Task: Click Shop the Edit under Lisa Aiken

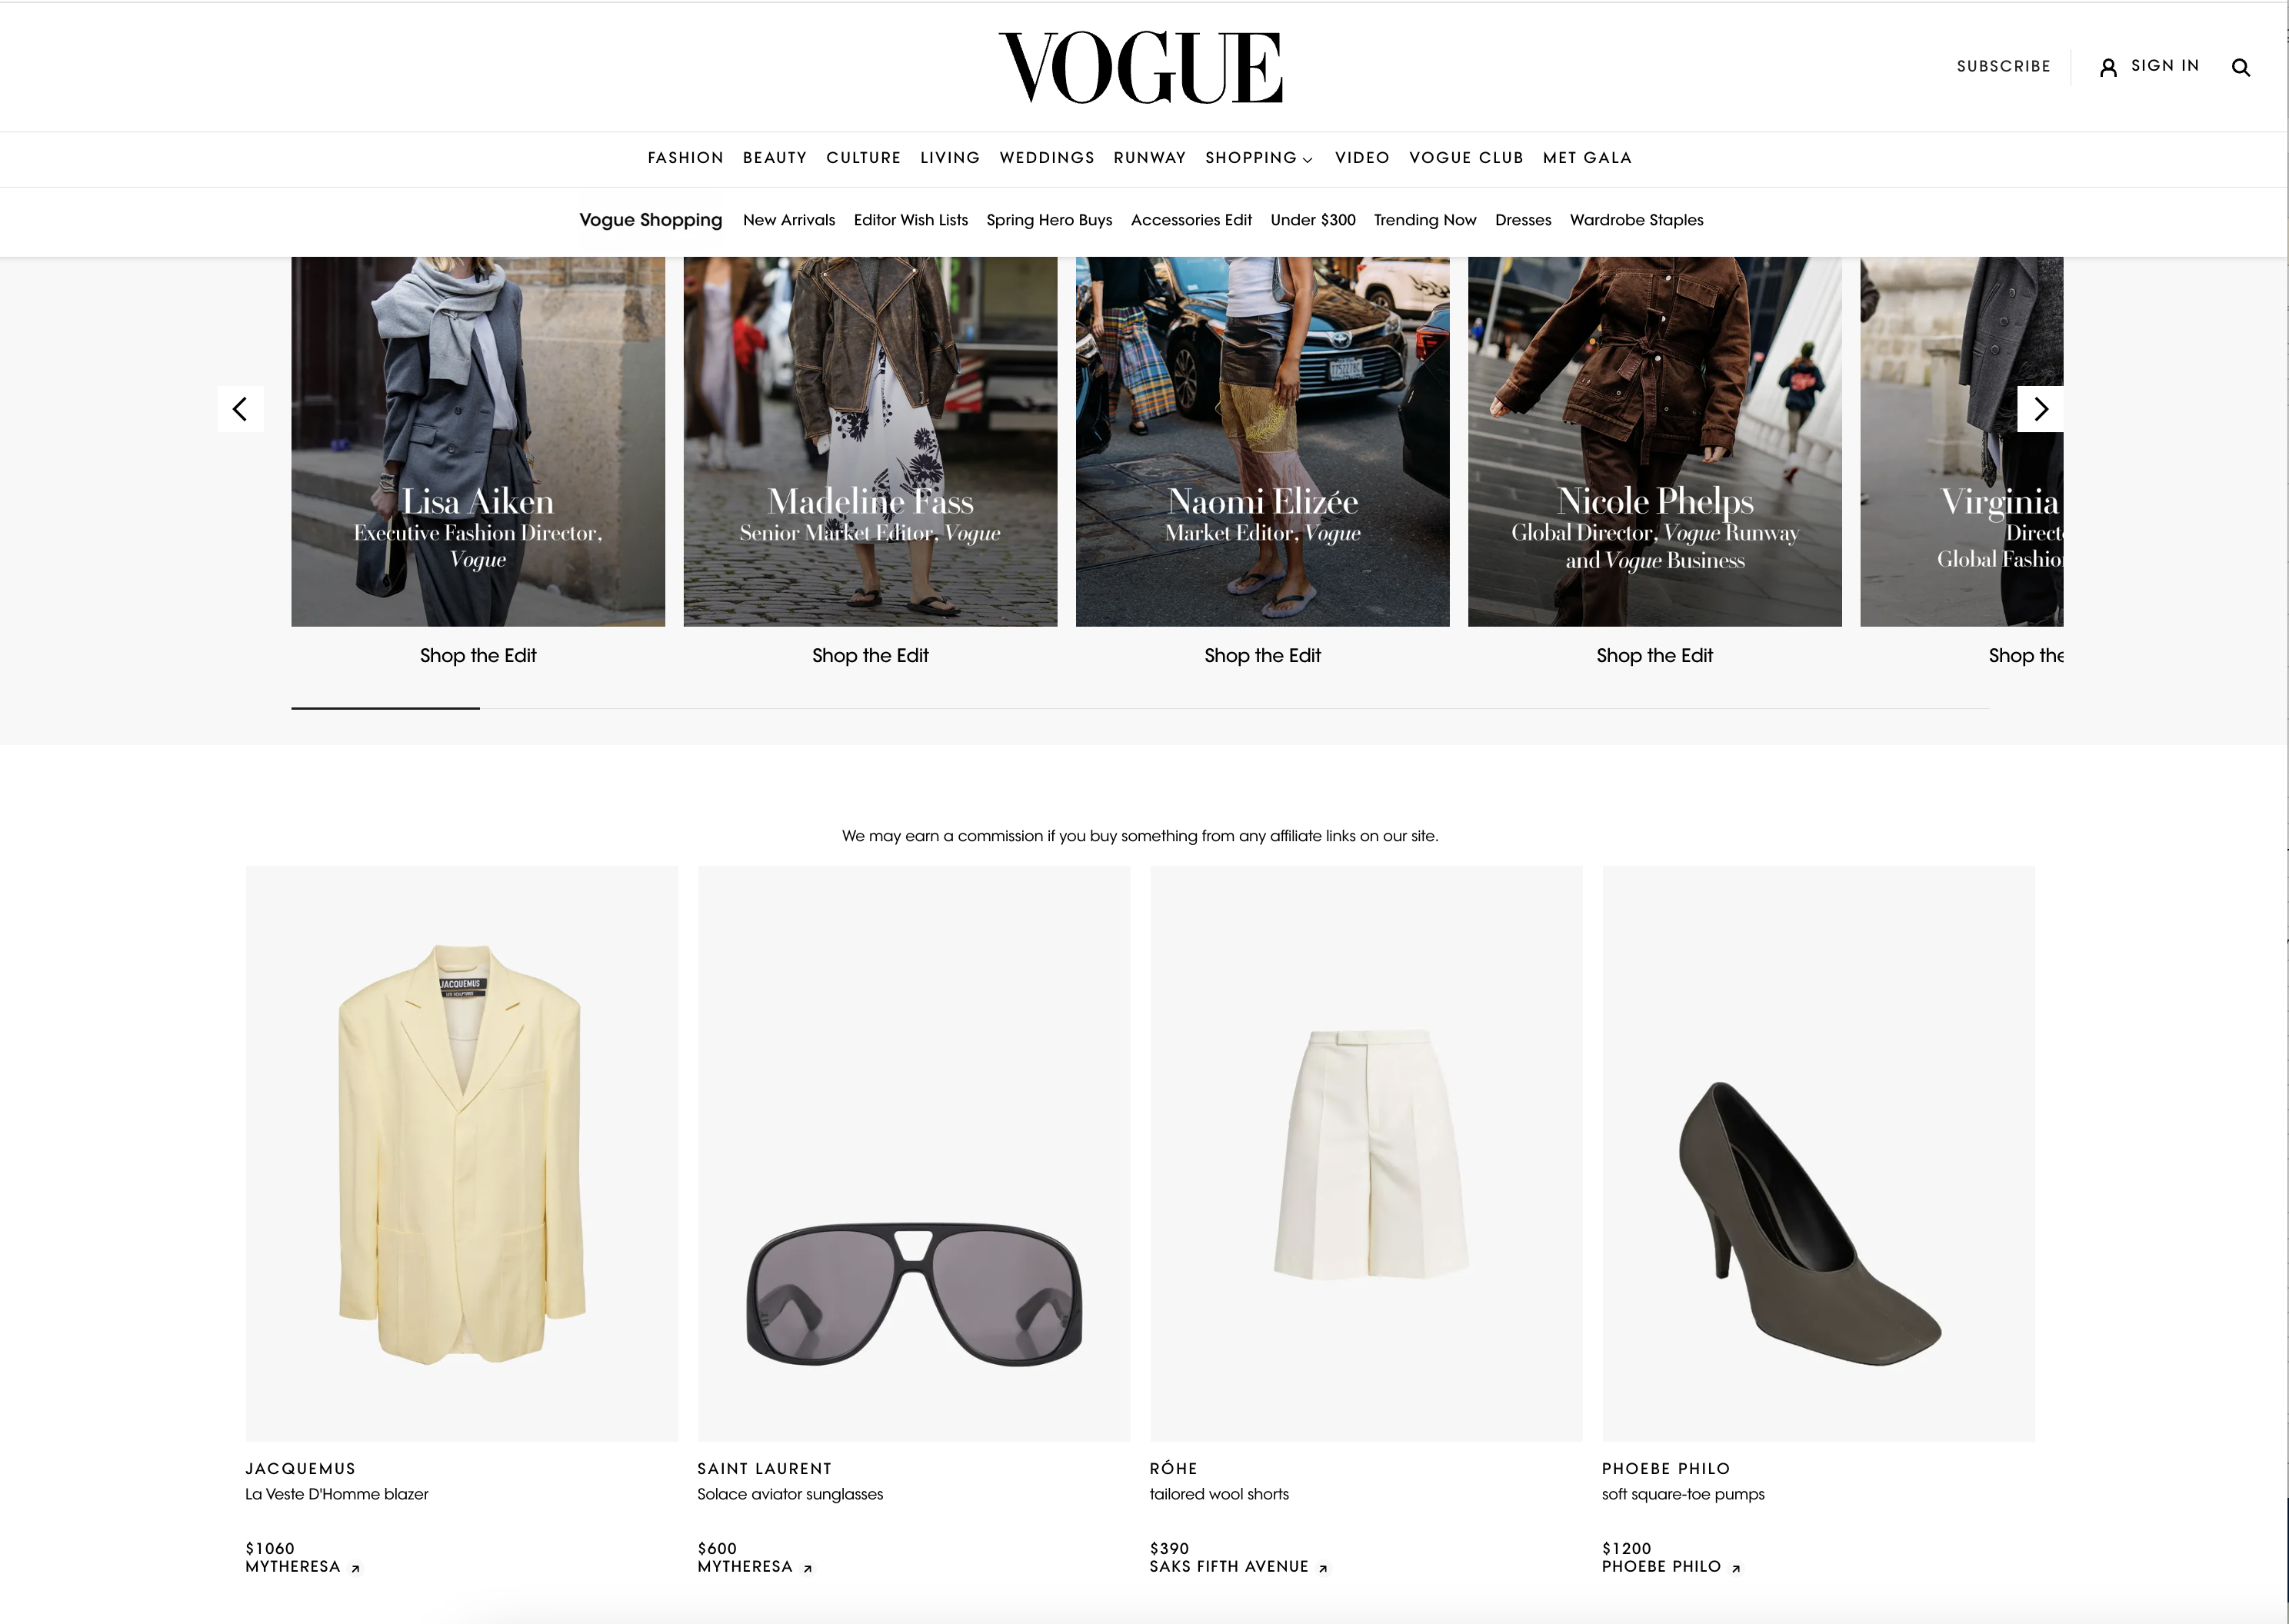Action: point(478,655)
